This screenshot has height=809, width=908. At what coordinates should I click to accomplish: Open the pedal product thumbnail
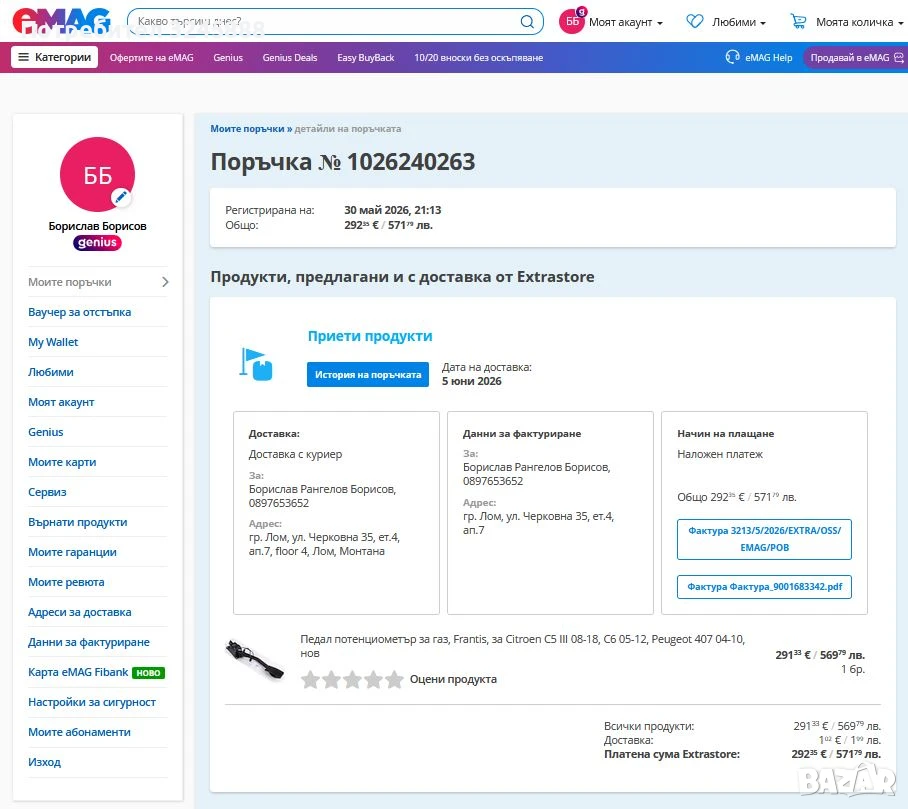255,660
